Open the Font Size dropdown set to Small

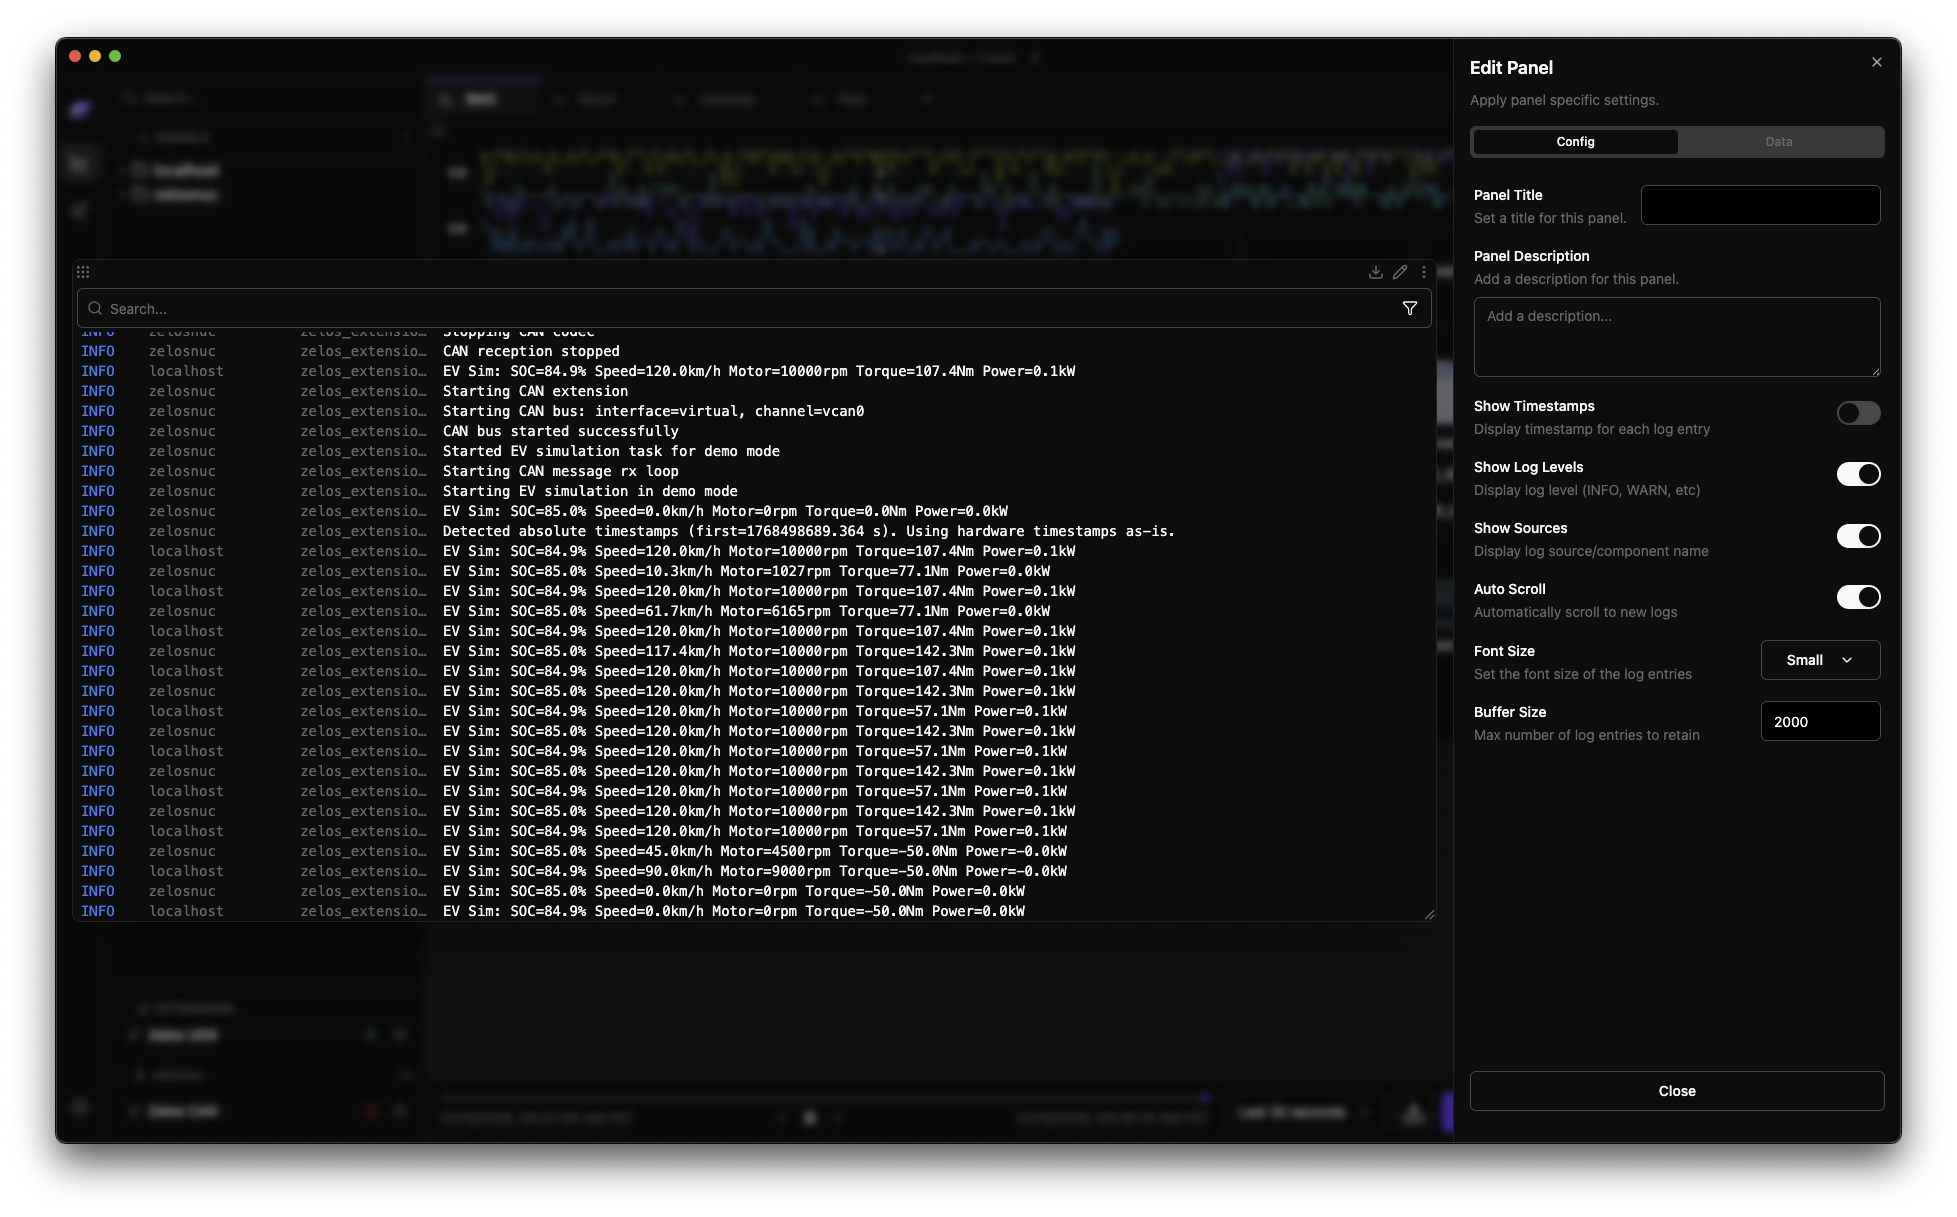[x=1820, y=660]
